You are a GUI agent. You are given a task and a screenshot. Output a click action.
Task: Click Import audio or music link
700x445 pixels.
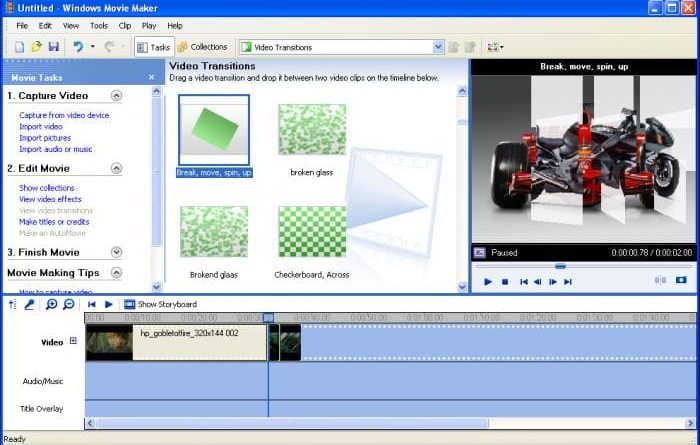coord(55,149)
